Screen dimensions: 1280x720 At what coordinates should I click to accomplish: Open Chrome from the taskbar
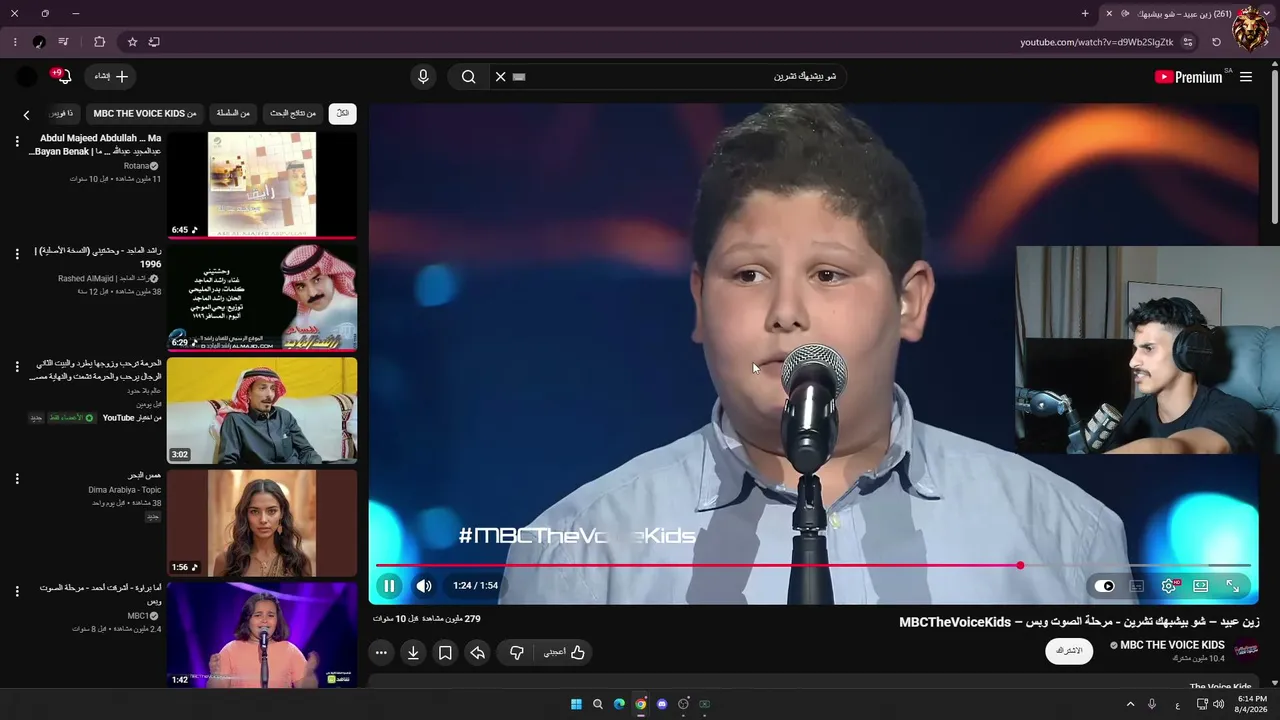click(x=640, y=704)
